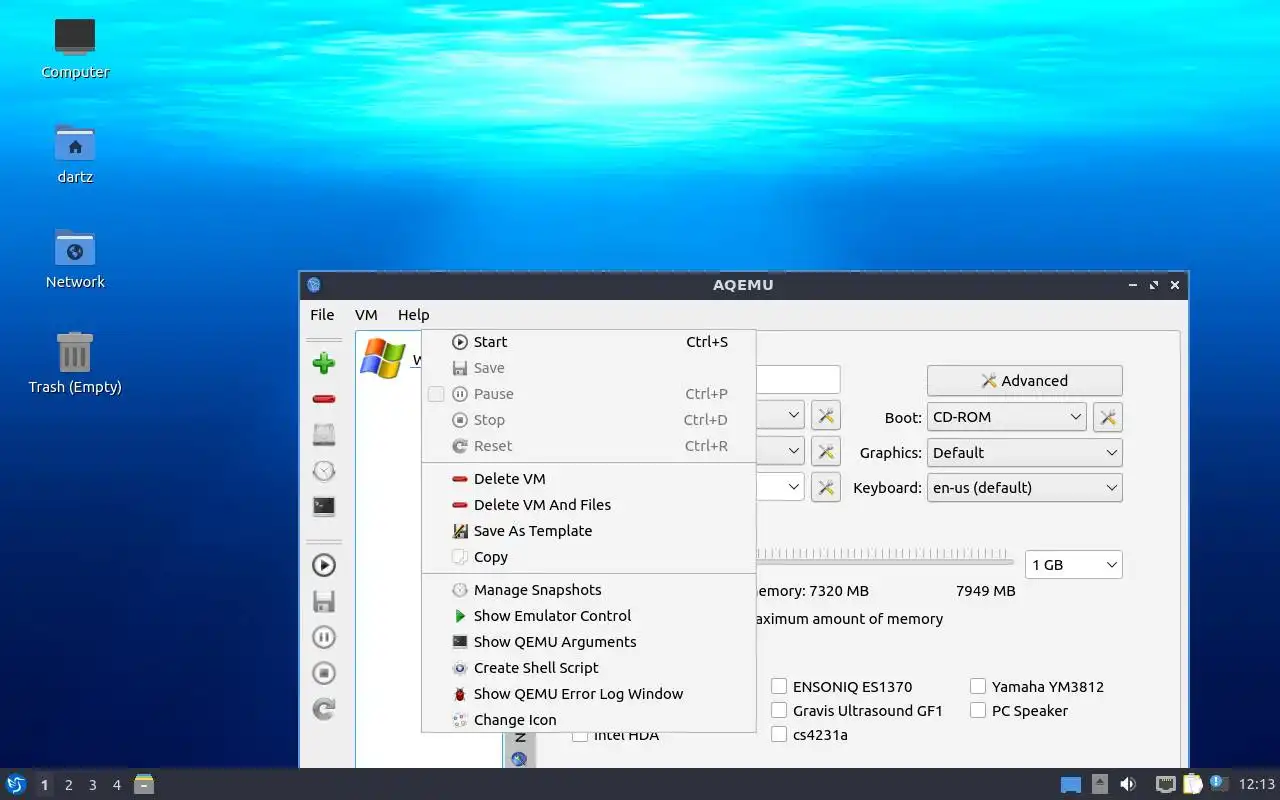Screen dimensions: 1280x800
Task: Choose Delete VM menu entry
Action: pos(588,479)
